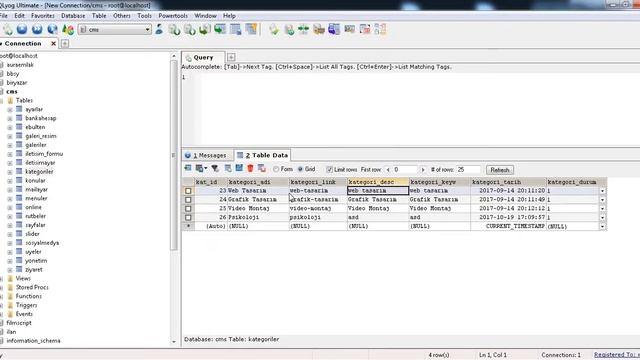Click the red delete row trash icon

250,168
